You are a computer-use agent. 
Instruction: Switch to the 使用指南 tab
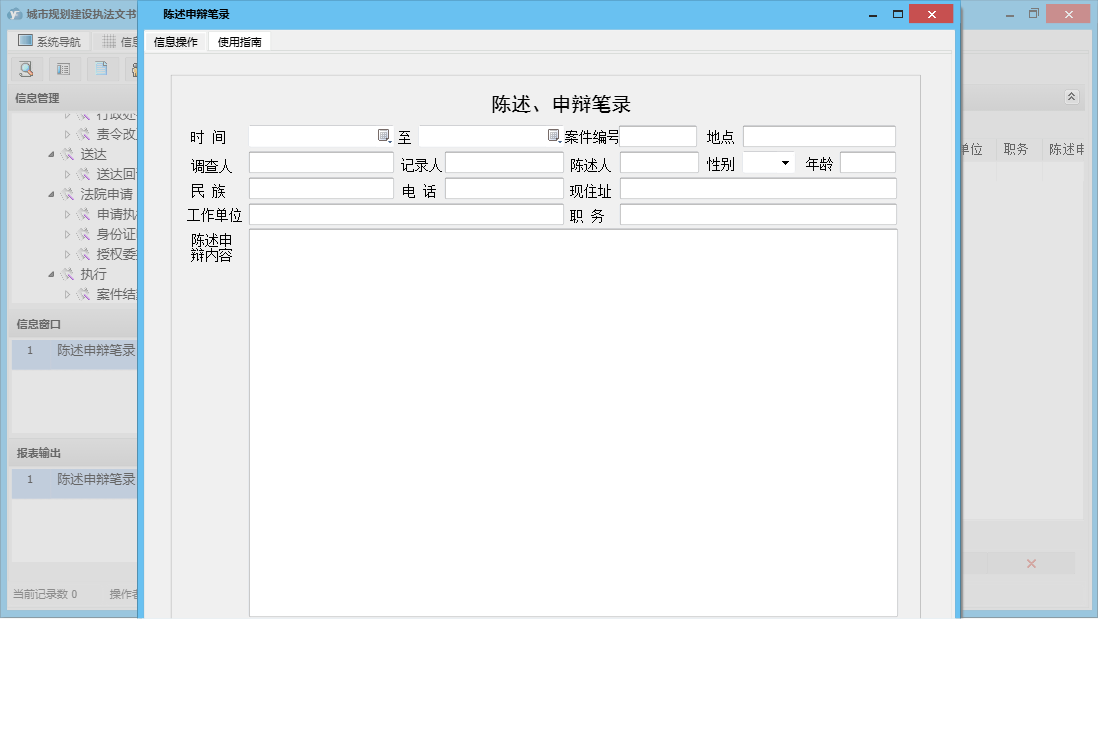pos(239,41)
